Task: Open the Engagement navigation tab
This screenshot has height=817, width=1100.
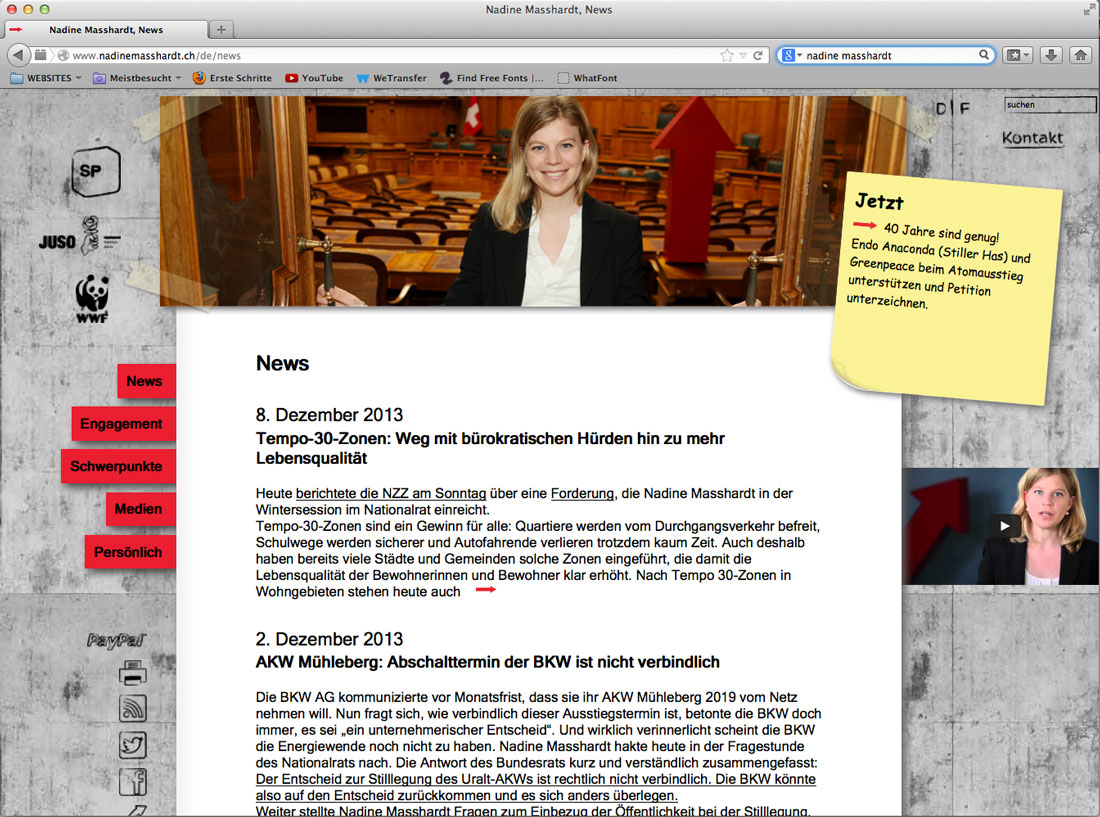Action: click(x=122, y=424)
